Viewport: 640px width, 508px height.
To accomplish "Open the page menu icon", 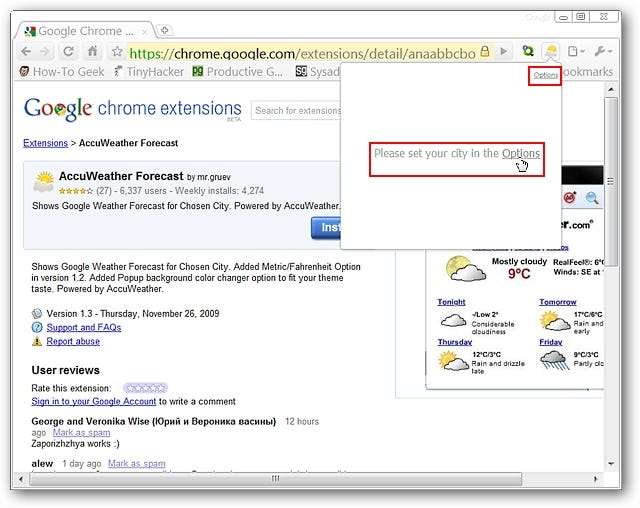I will (576, 51).
